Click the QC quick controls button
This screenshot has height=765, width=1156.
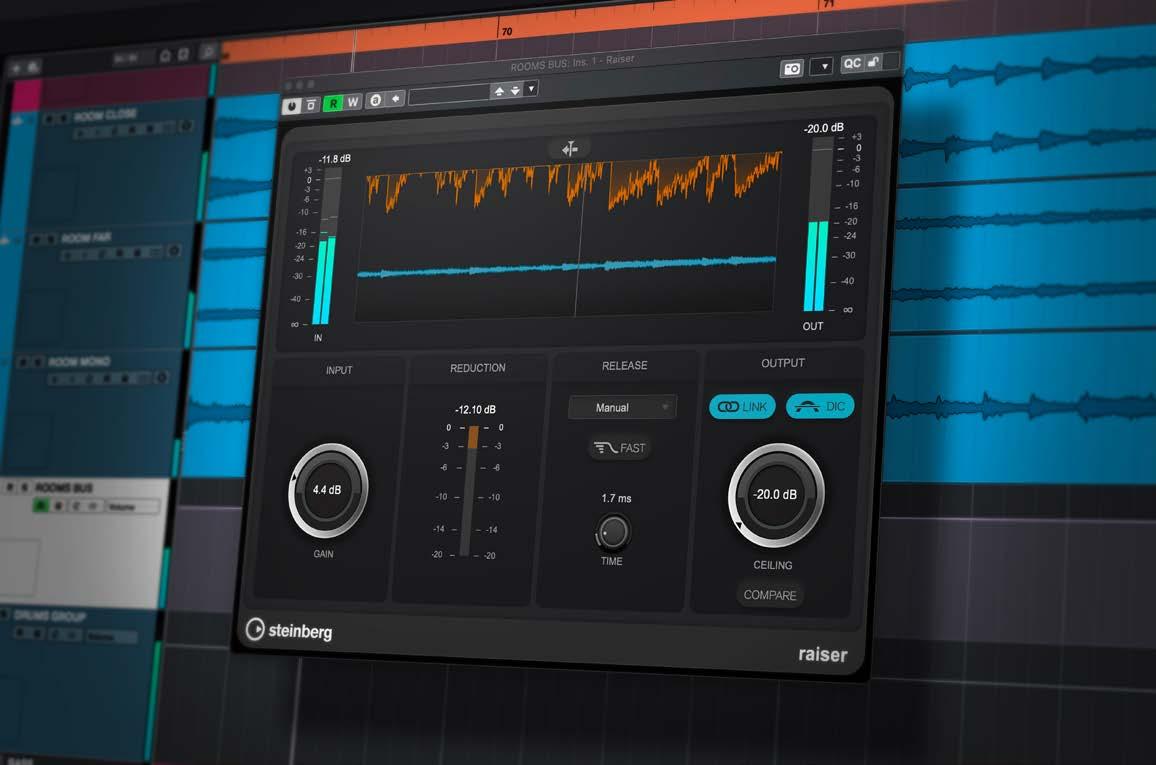[x=852, y=63]
